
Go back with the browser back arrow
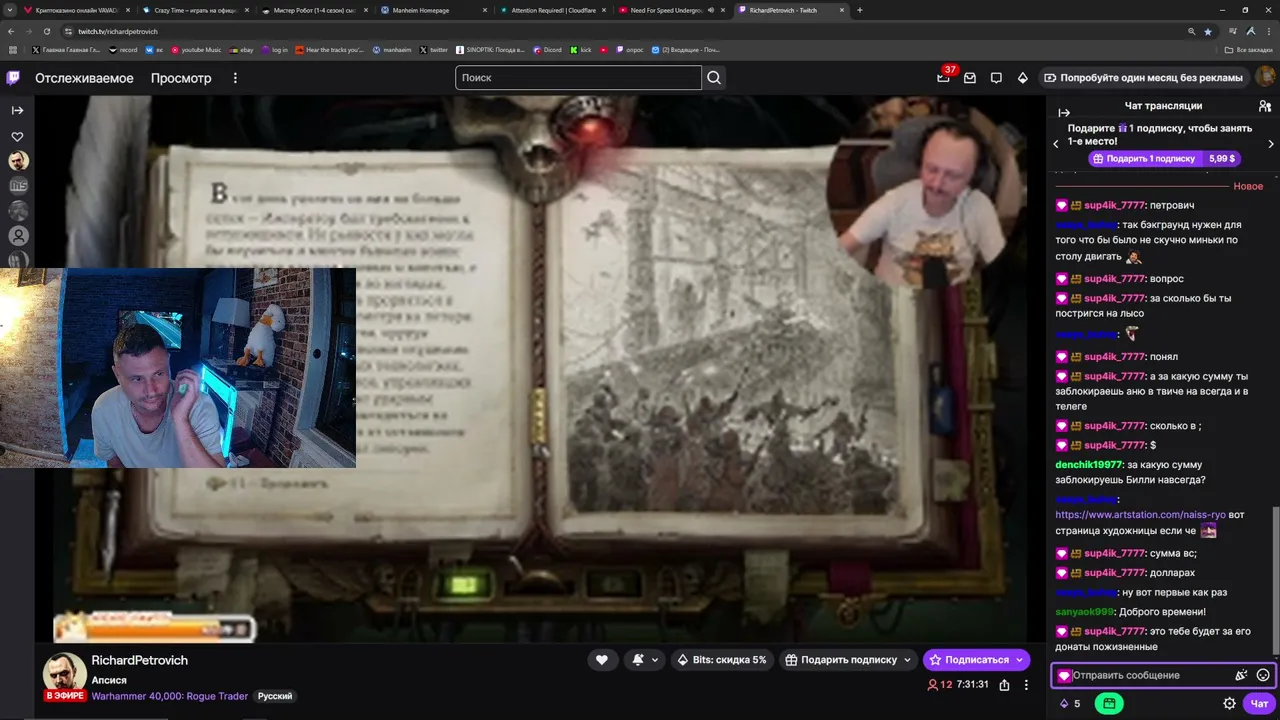pos(10,31)
